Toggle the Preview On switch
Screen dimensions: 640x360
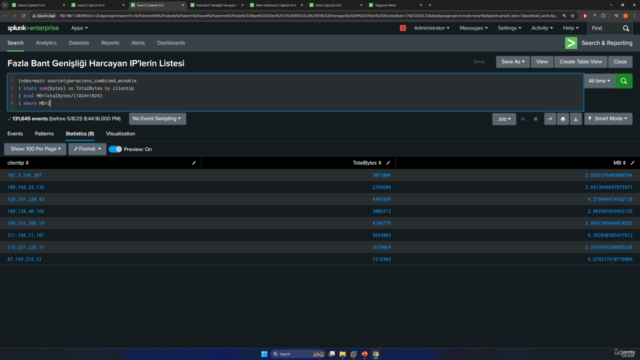tap(115, 149)
